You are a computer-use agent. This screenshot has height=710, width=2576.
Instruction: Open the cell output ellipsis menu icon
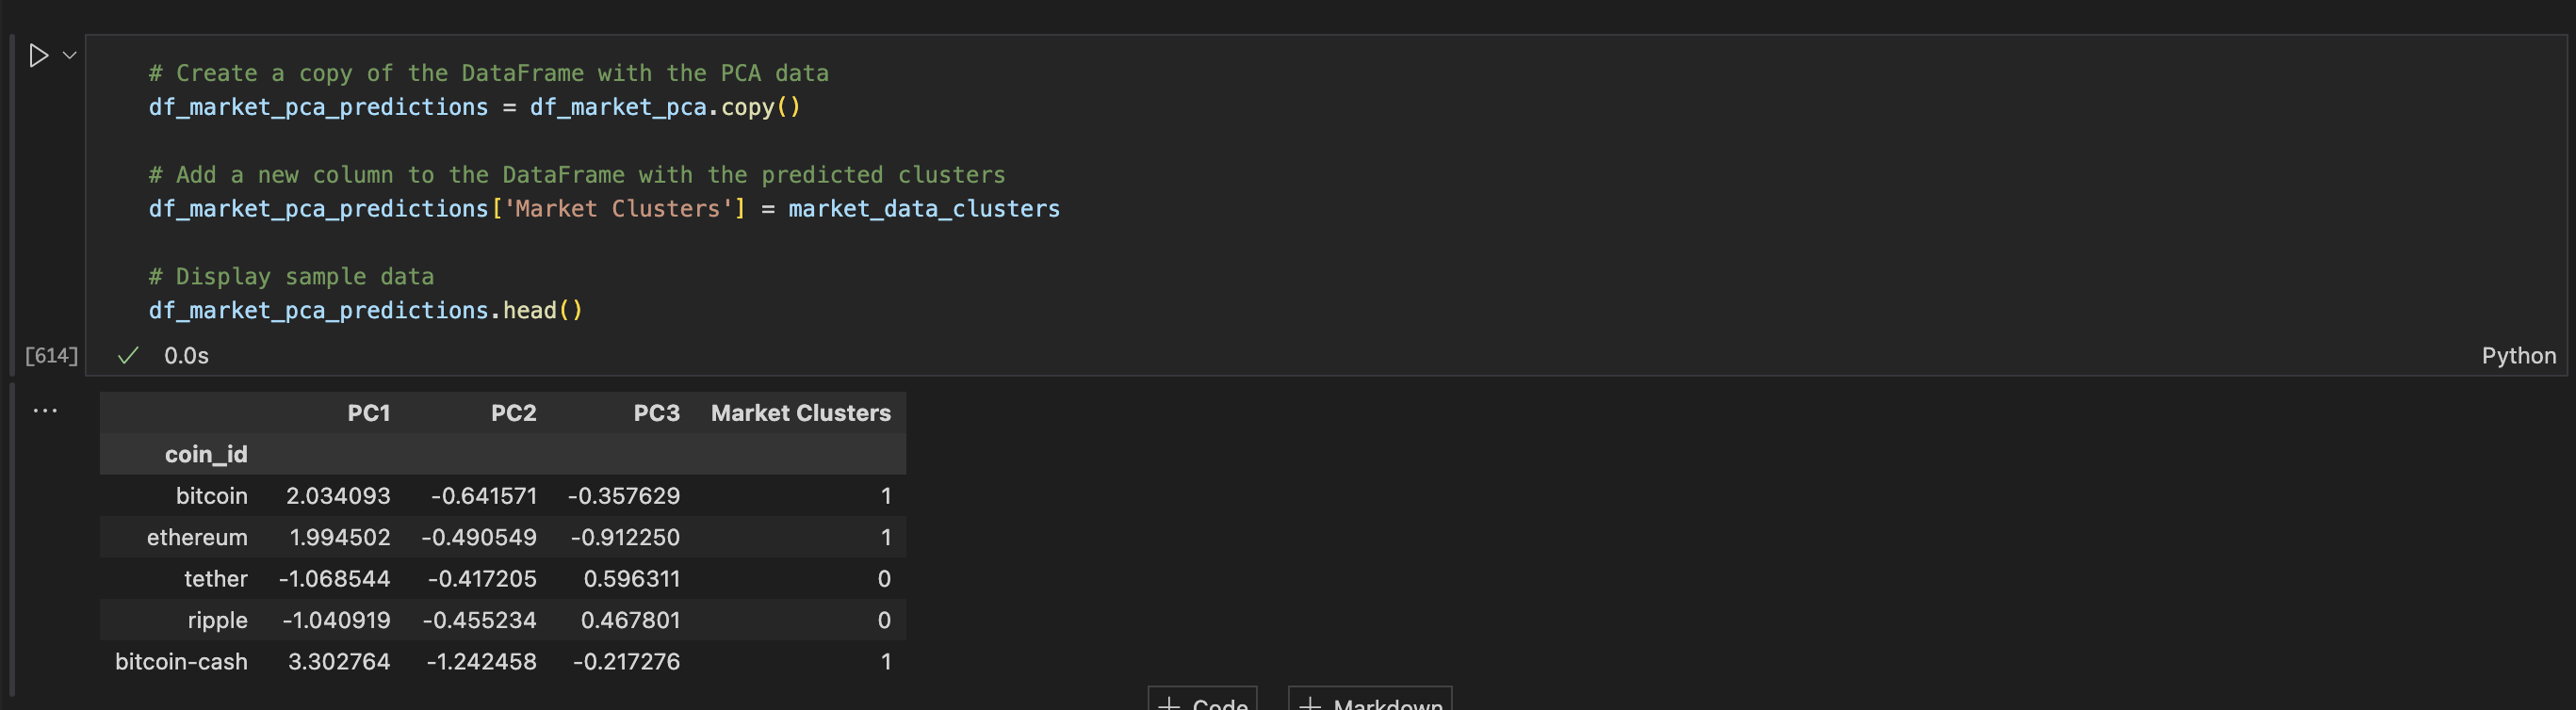pos(45,410)
